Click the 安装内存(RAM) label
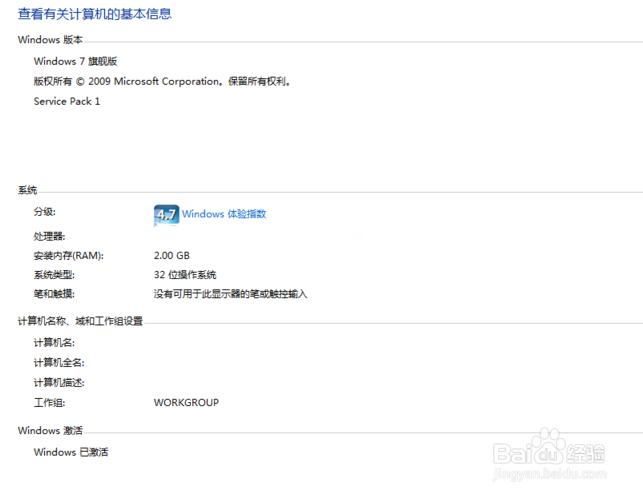The image size is (643, 496). tap(68, 256)
